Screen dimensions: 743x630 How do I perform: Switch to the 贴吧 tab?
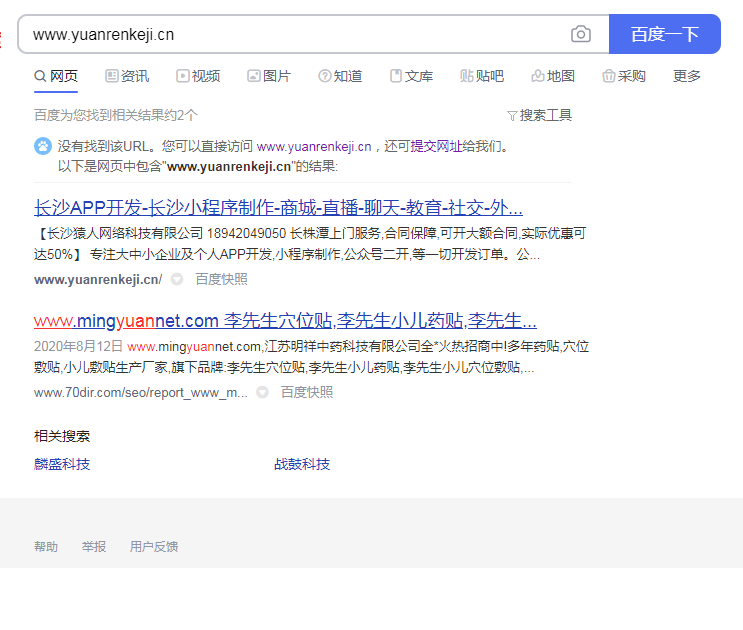click(482, 76)
